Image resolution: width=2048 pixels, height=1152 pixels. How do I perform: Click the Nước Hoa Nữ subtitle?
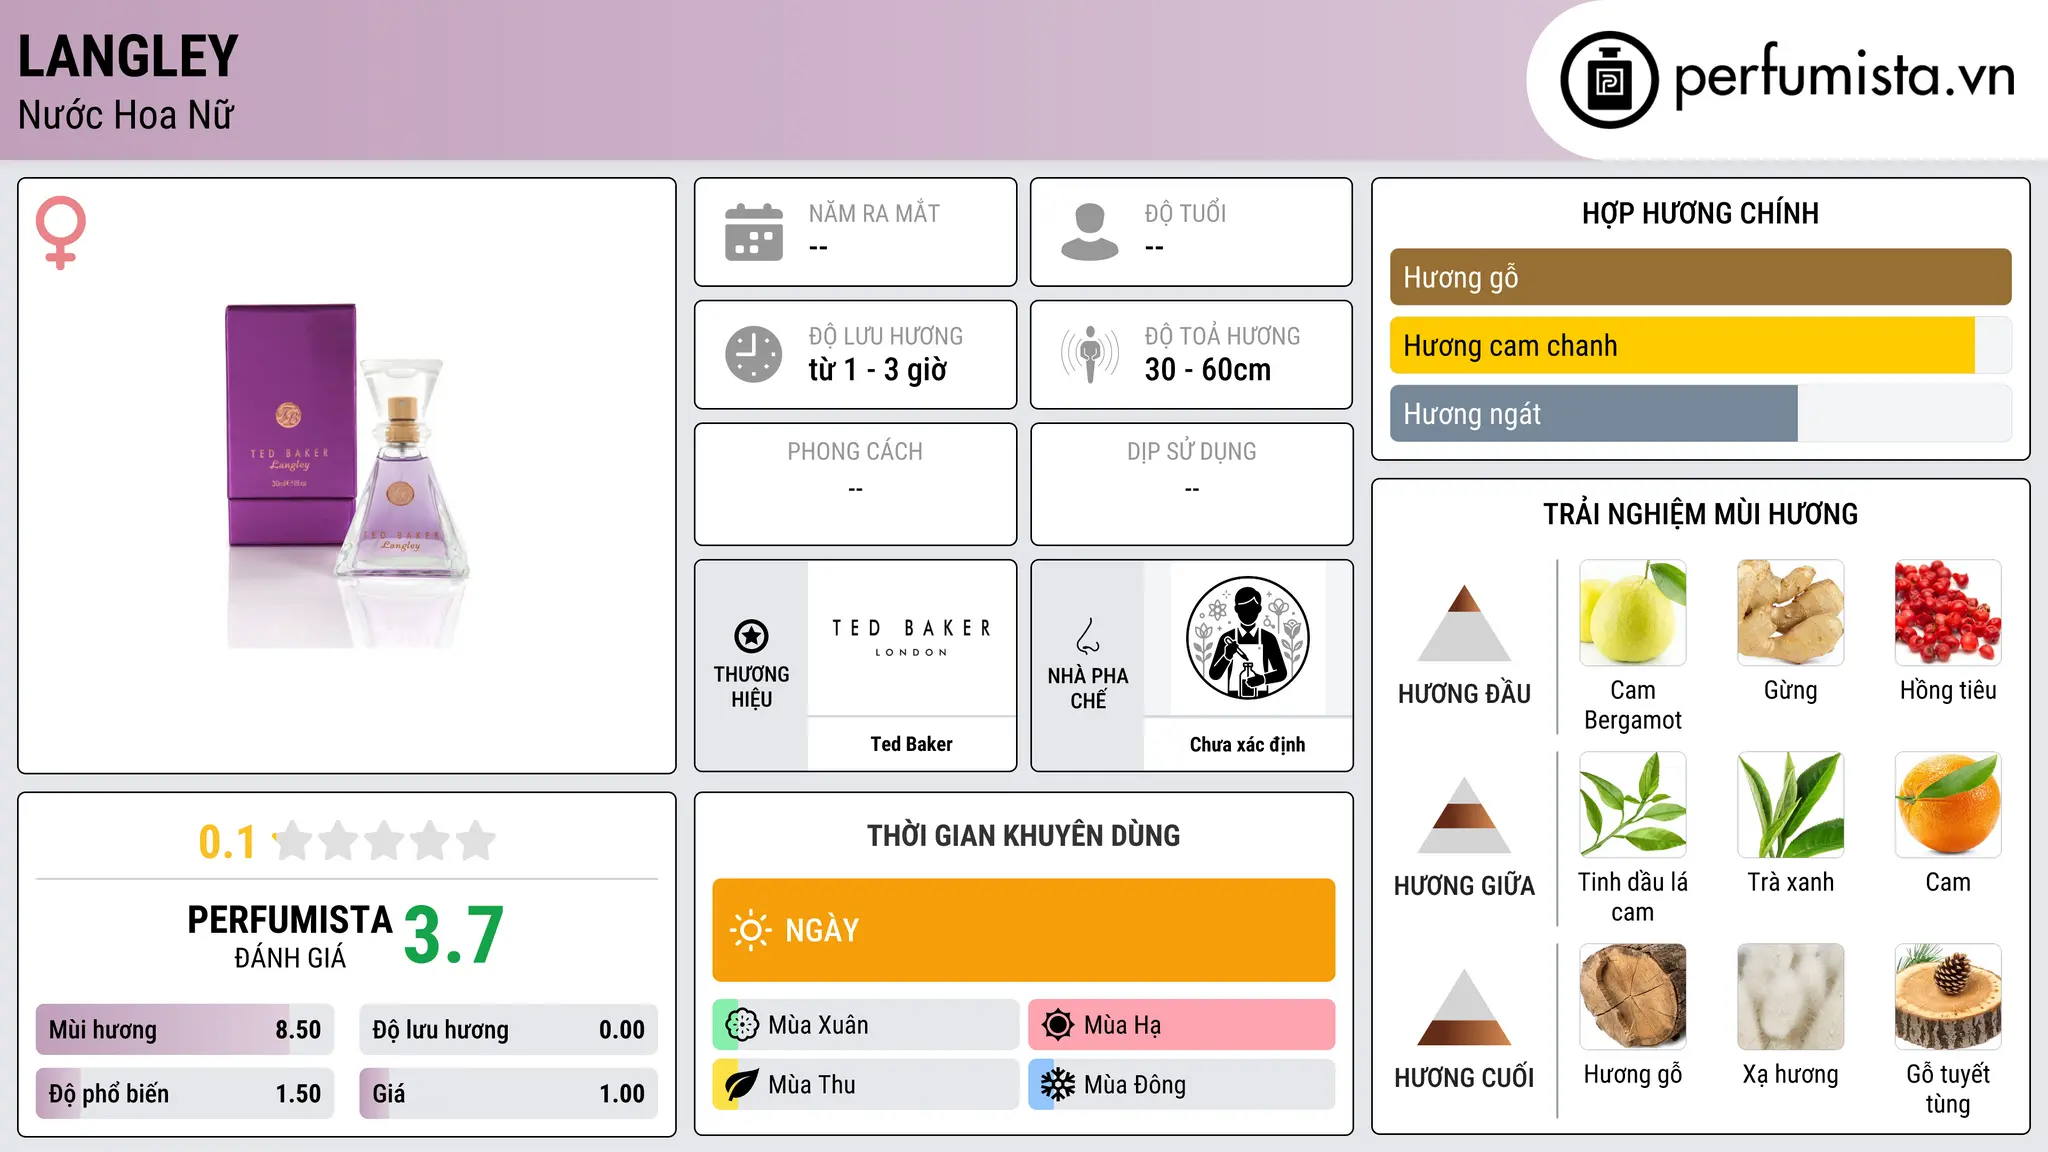[126, 115]
